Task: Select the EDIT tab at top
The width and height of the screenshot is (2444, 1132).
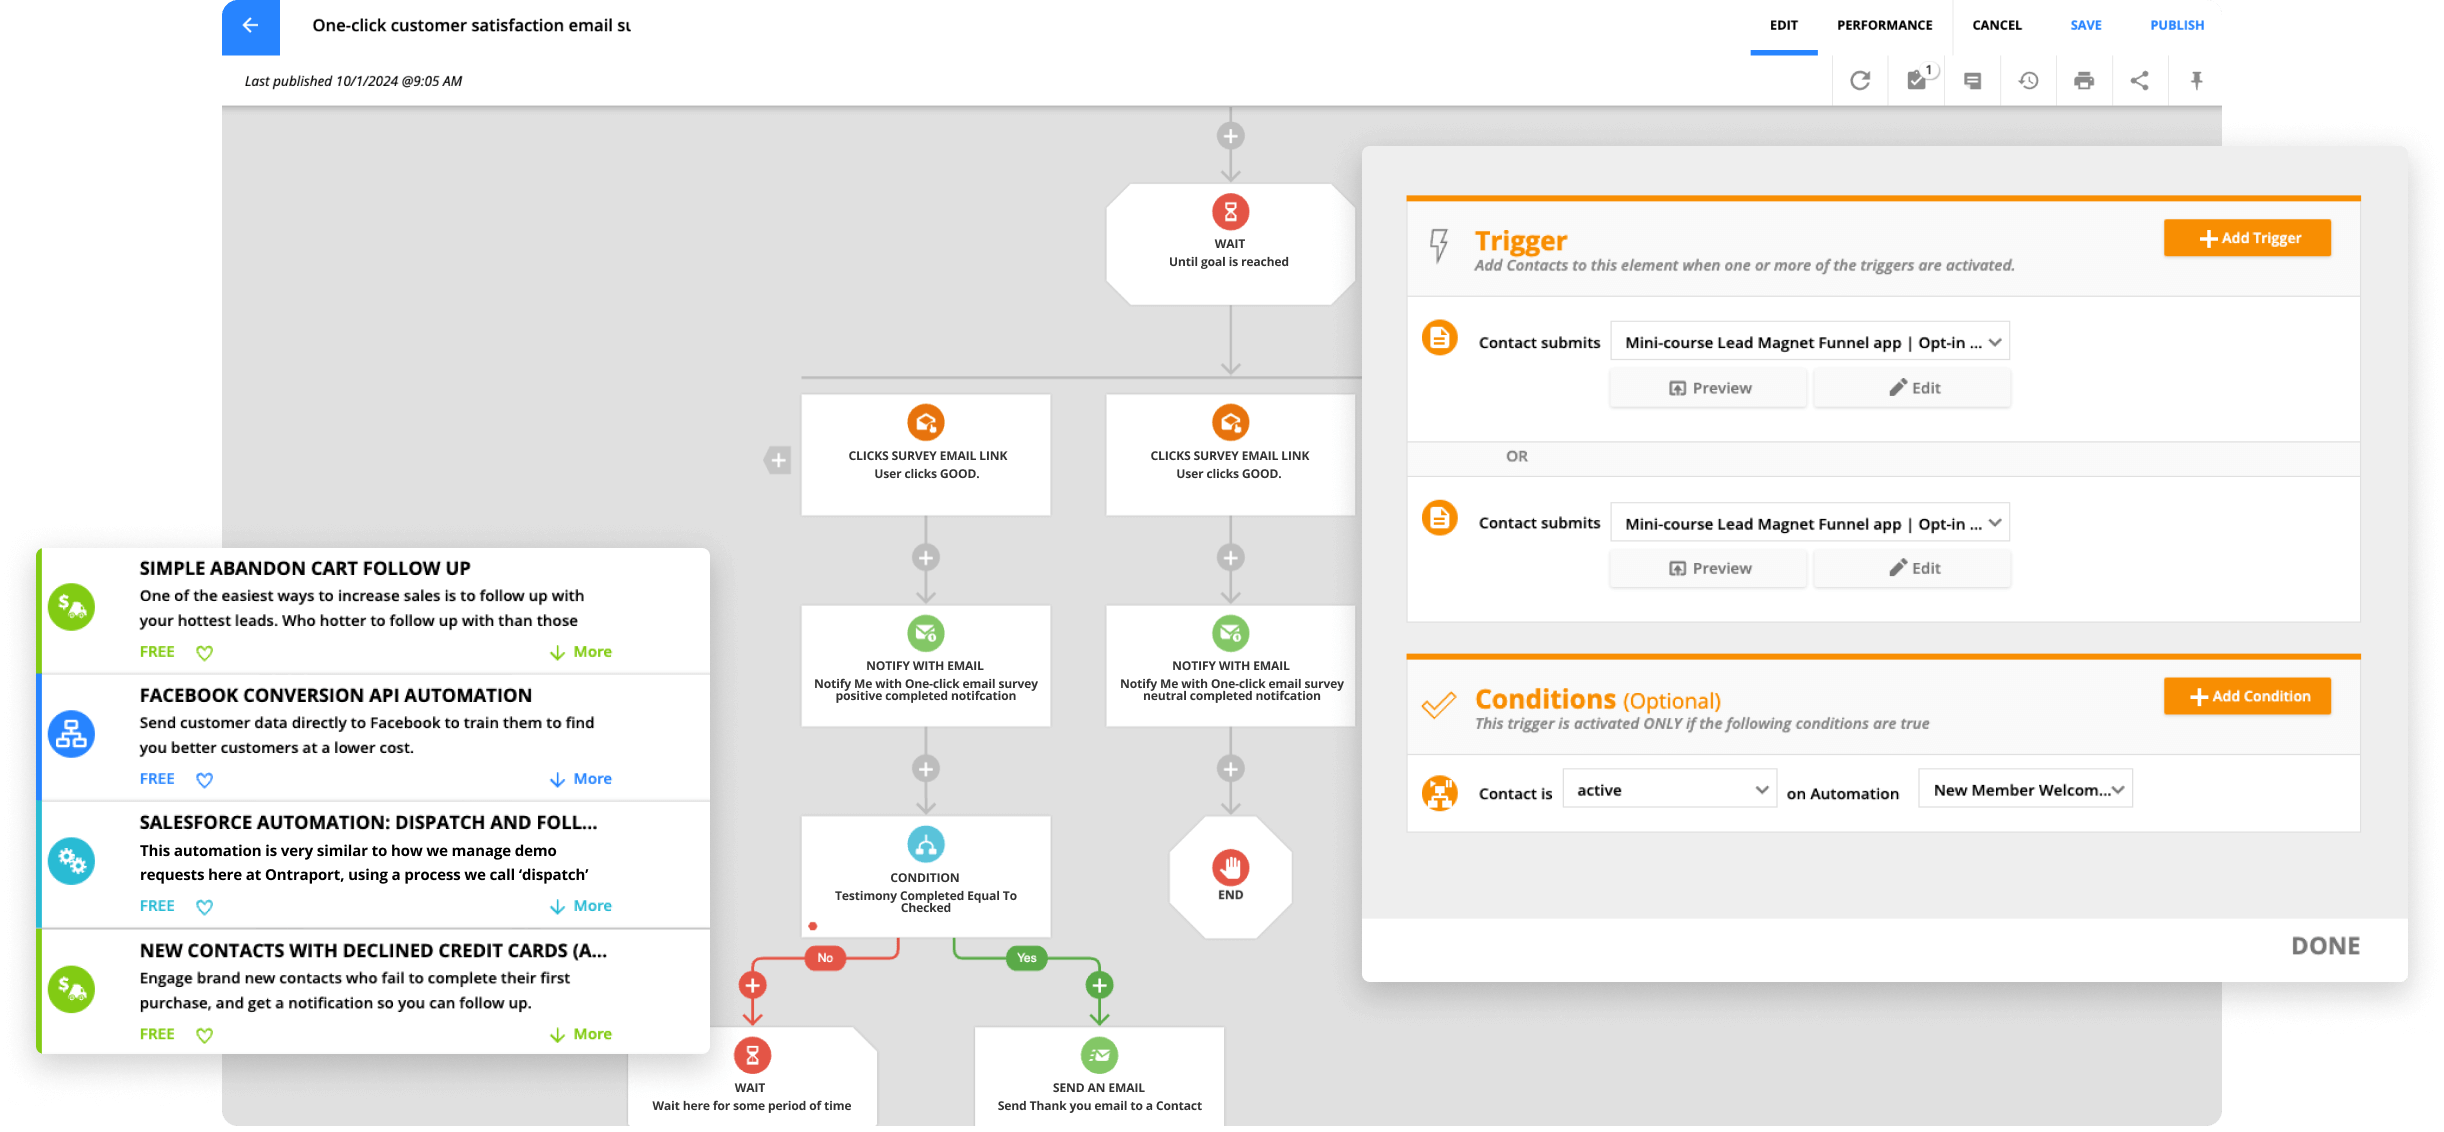Action: point(1783,25)
